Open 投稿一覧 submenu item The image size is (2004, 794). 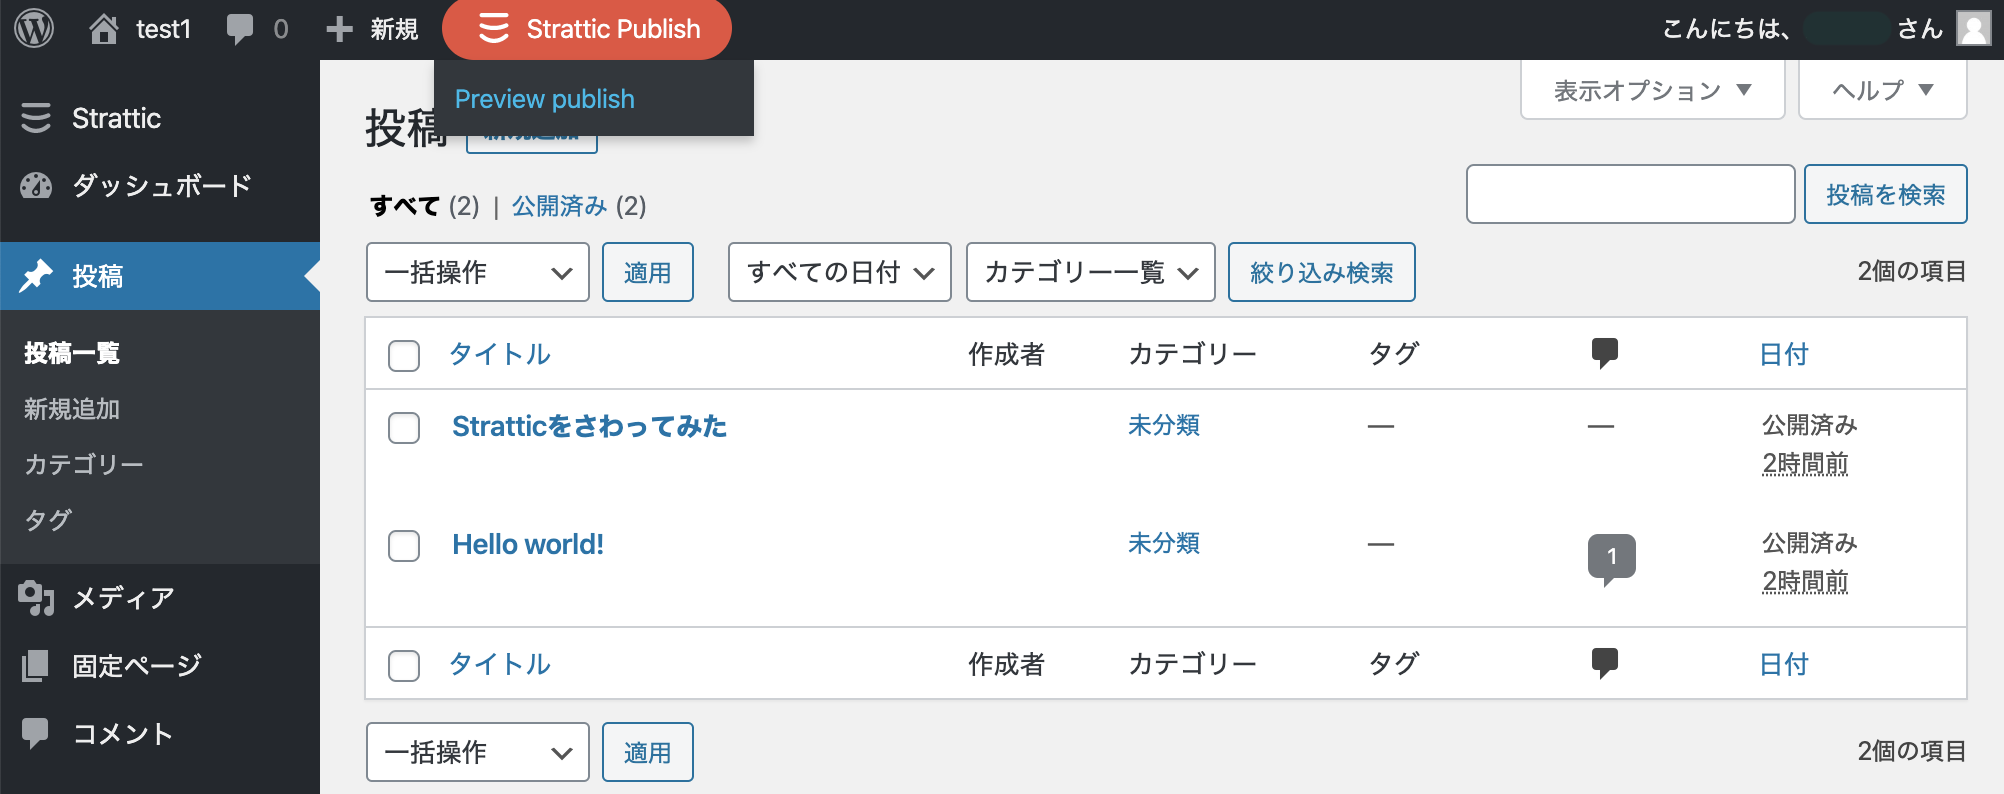point(72,353)
